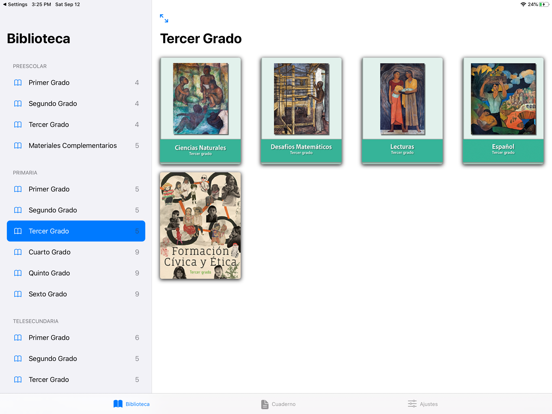Open Preescolar Primer Grado list row
Image resolution: width=552 pixels, height=414 pixels.
point(76,83)
